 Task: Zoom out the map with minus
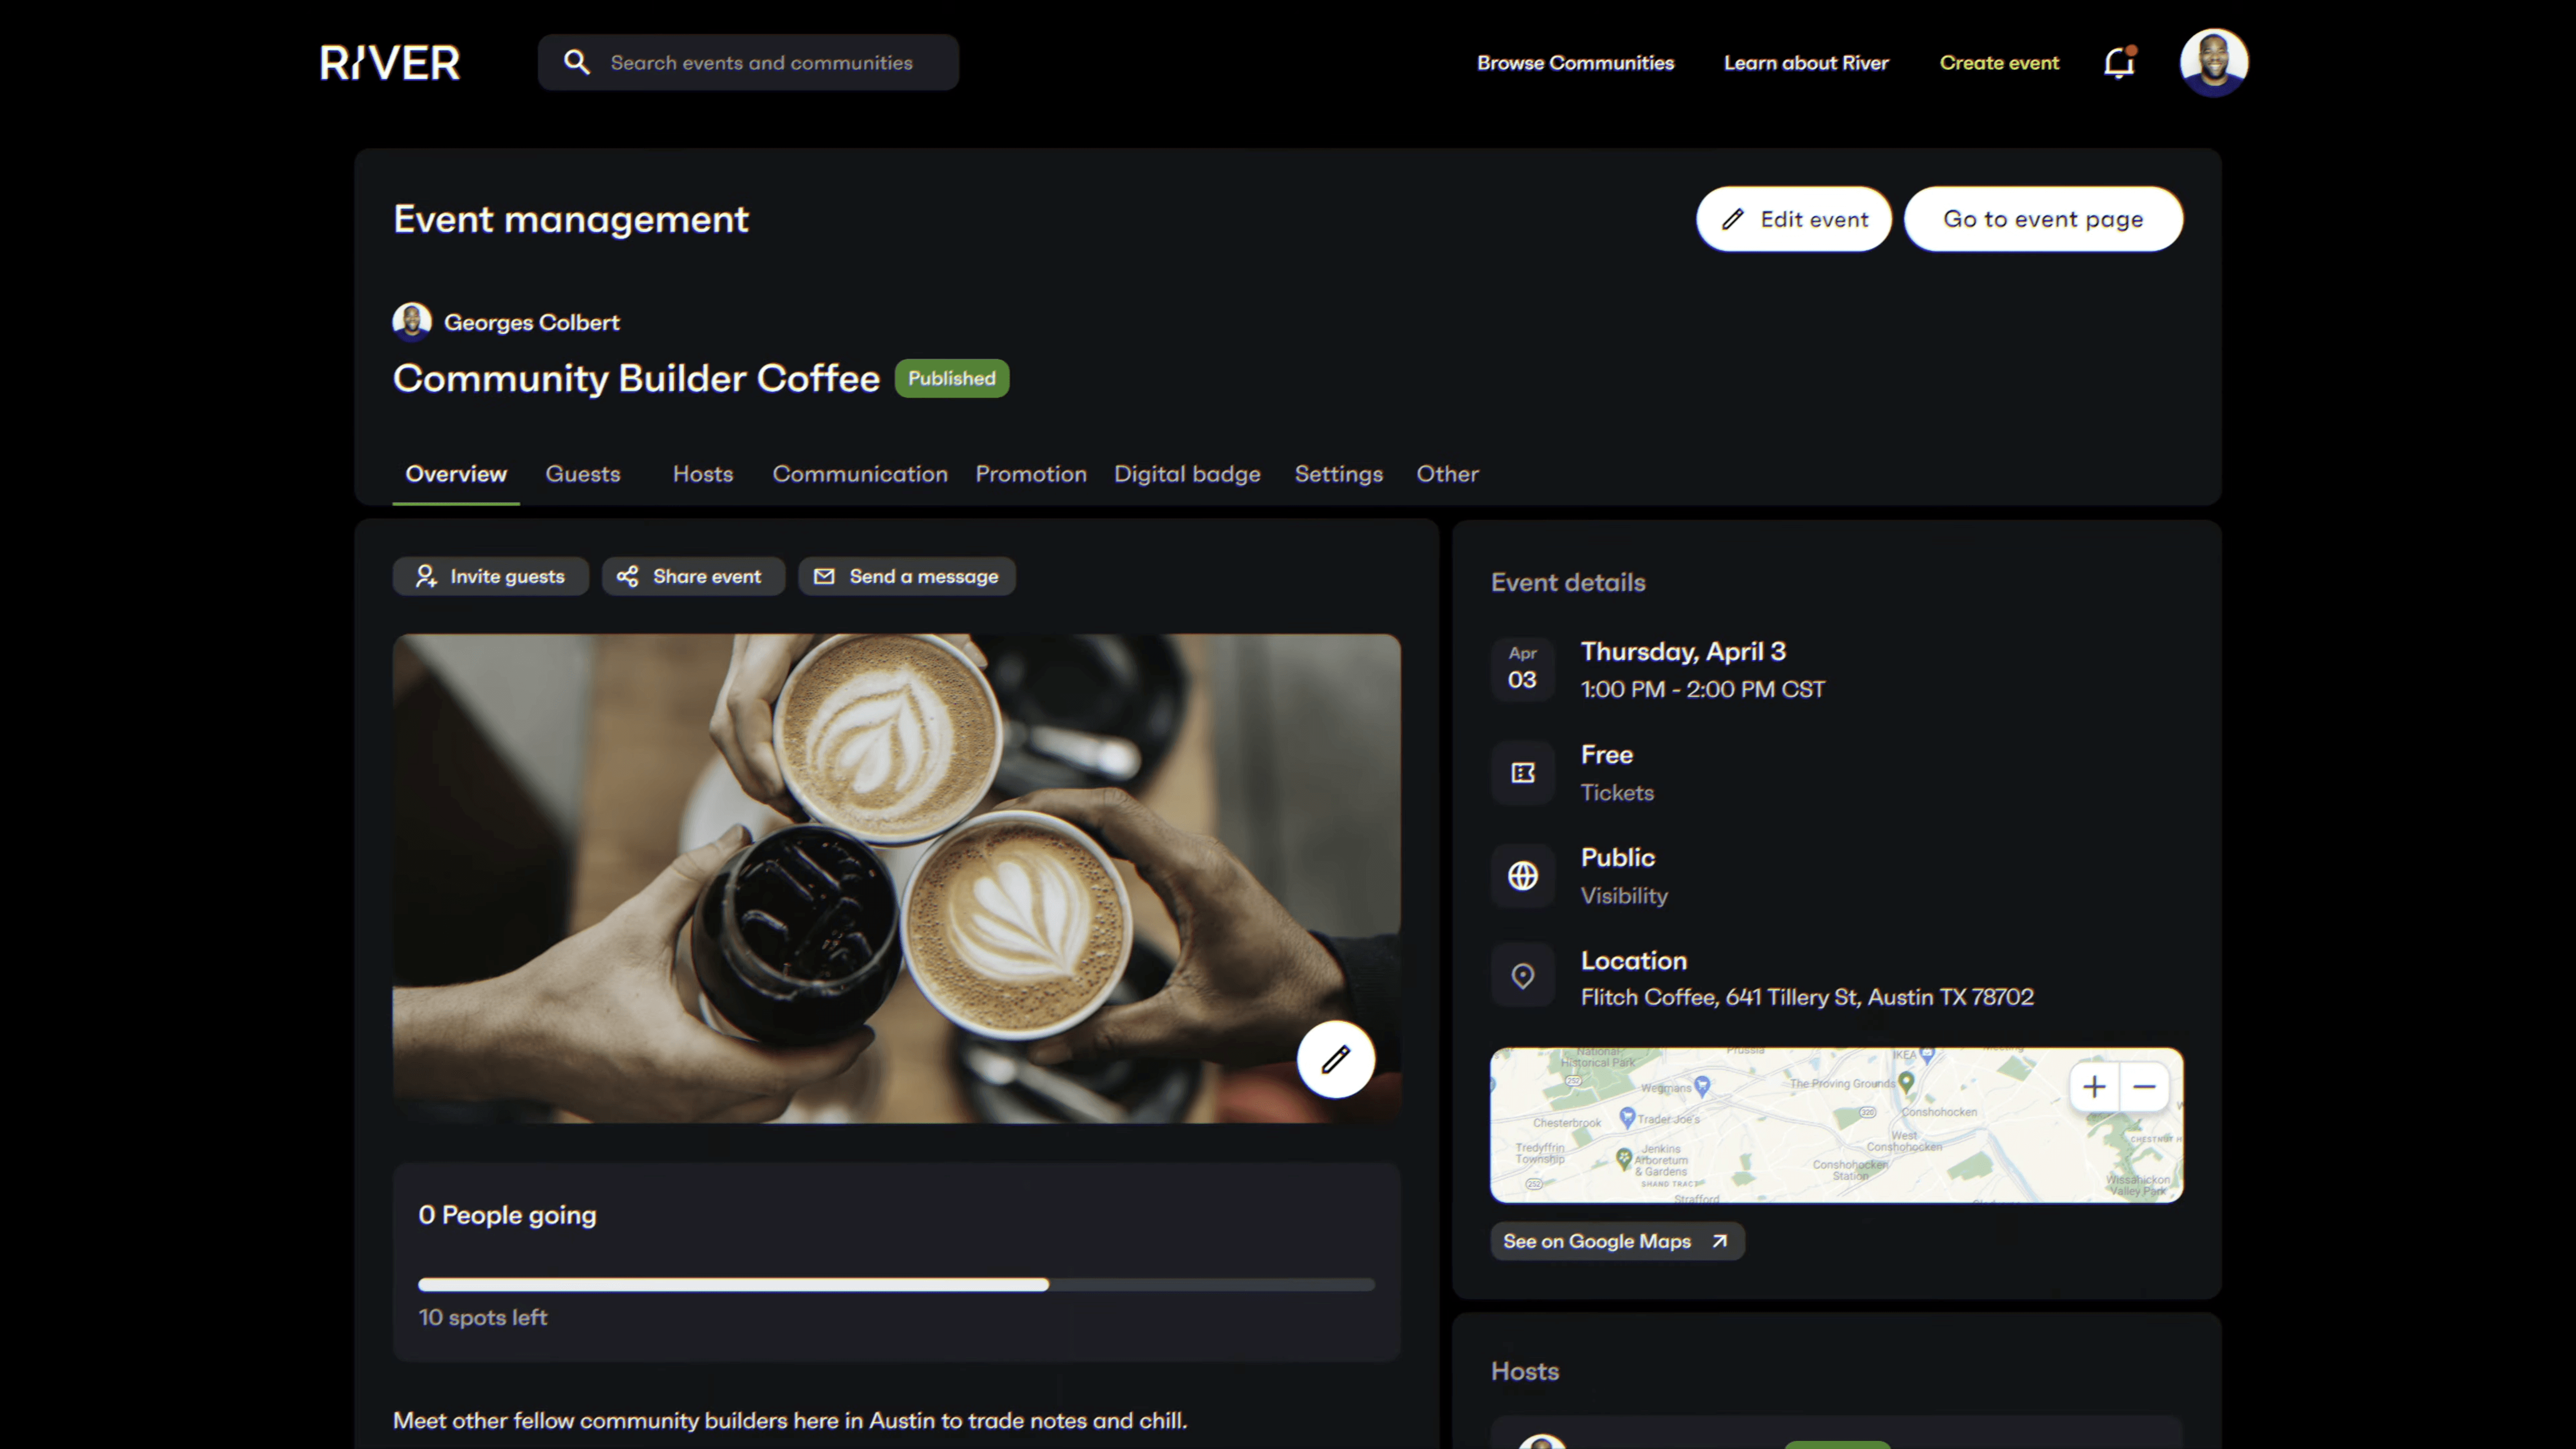[x=2144, y=1087]
